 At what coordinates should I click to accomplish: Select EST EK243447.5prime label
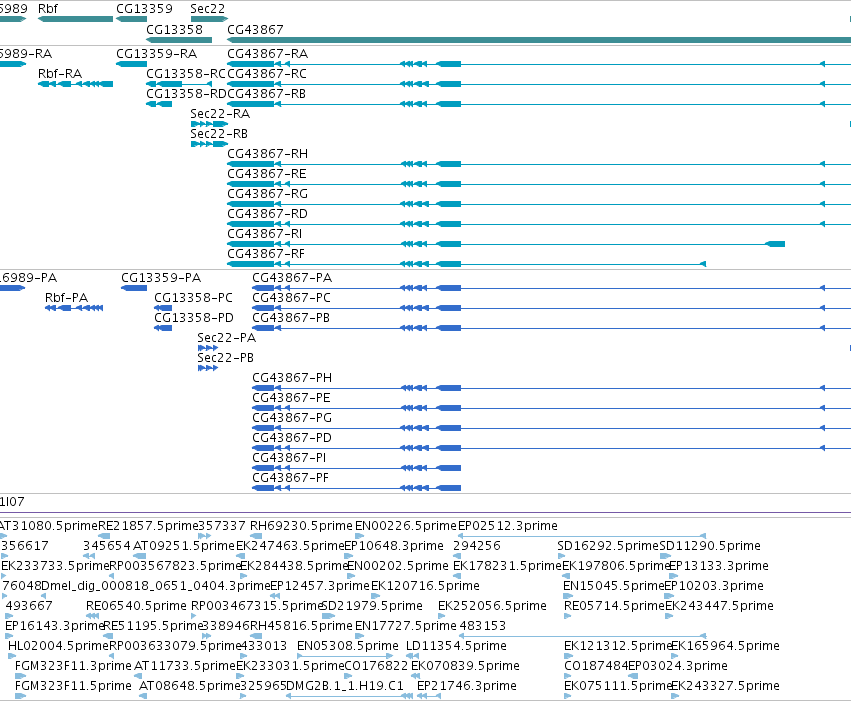click(719, 606)
